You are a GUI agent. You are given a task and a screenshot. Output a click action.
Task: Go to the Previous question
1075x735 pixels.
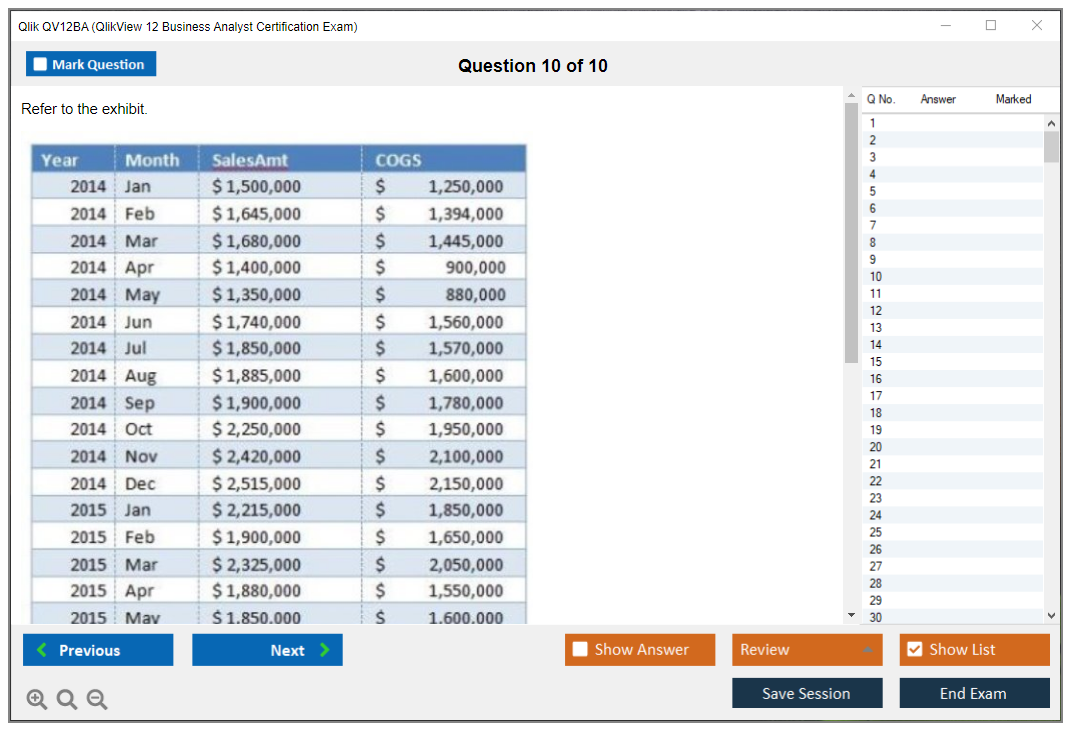point(98,650)
